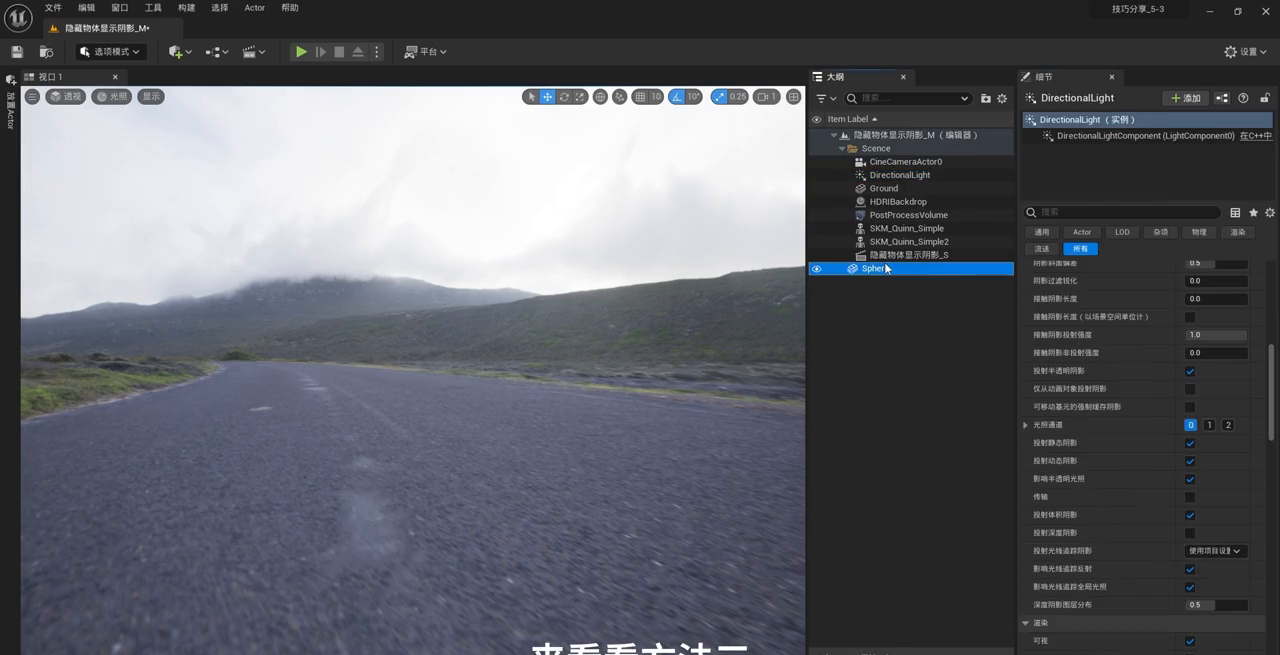
Task: Toggle scale snapping icon showing 0.25
Action: [x=719, y=97]
